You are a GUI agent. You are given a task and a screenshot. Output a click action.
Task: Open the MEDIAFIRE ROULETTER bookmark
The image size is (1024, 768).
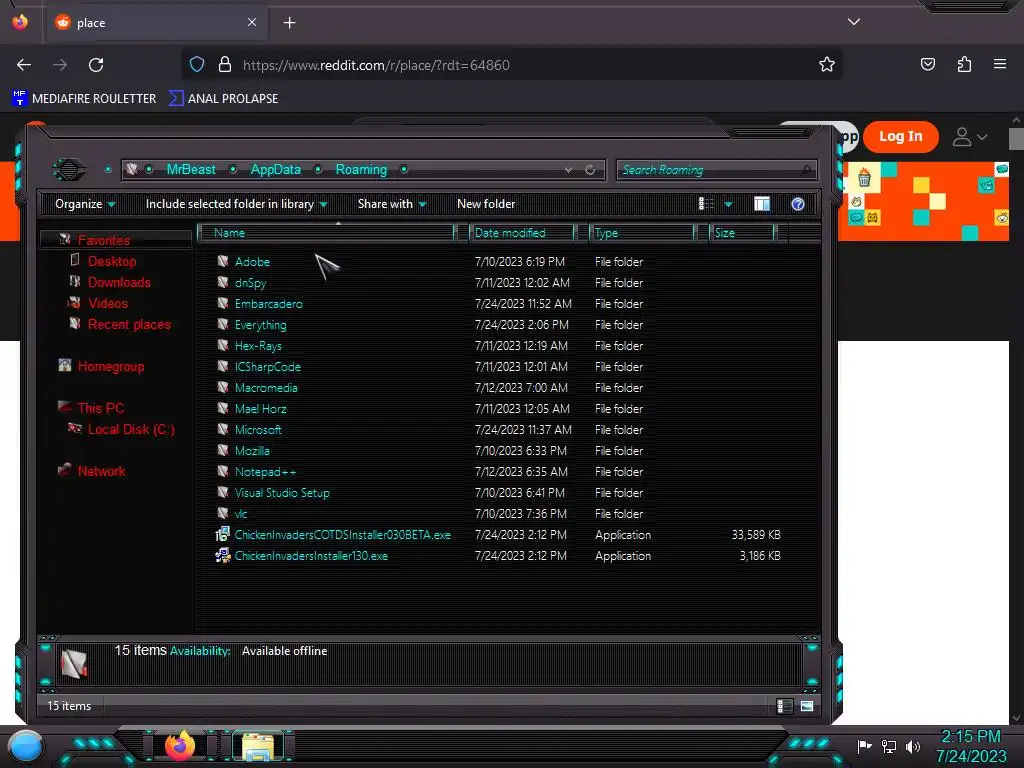pyautogui.click(x=84, y=99)
